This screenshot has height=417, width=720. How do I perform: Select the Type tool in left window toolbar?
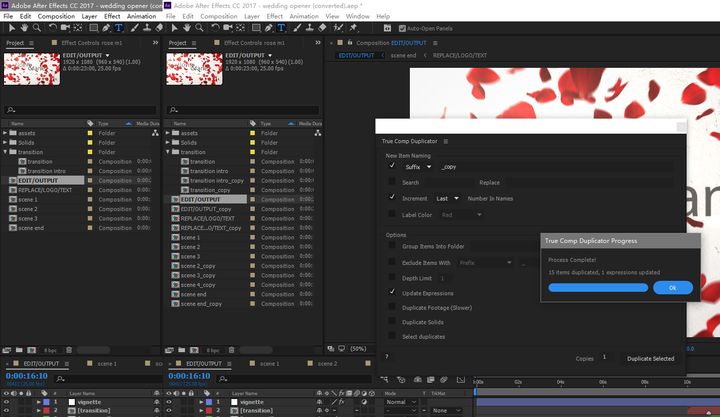point(118,28)
